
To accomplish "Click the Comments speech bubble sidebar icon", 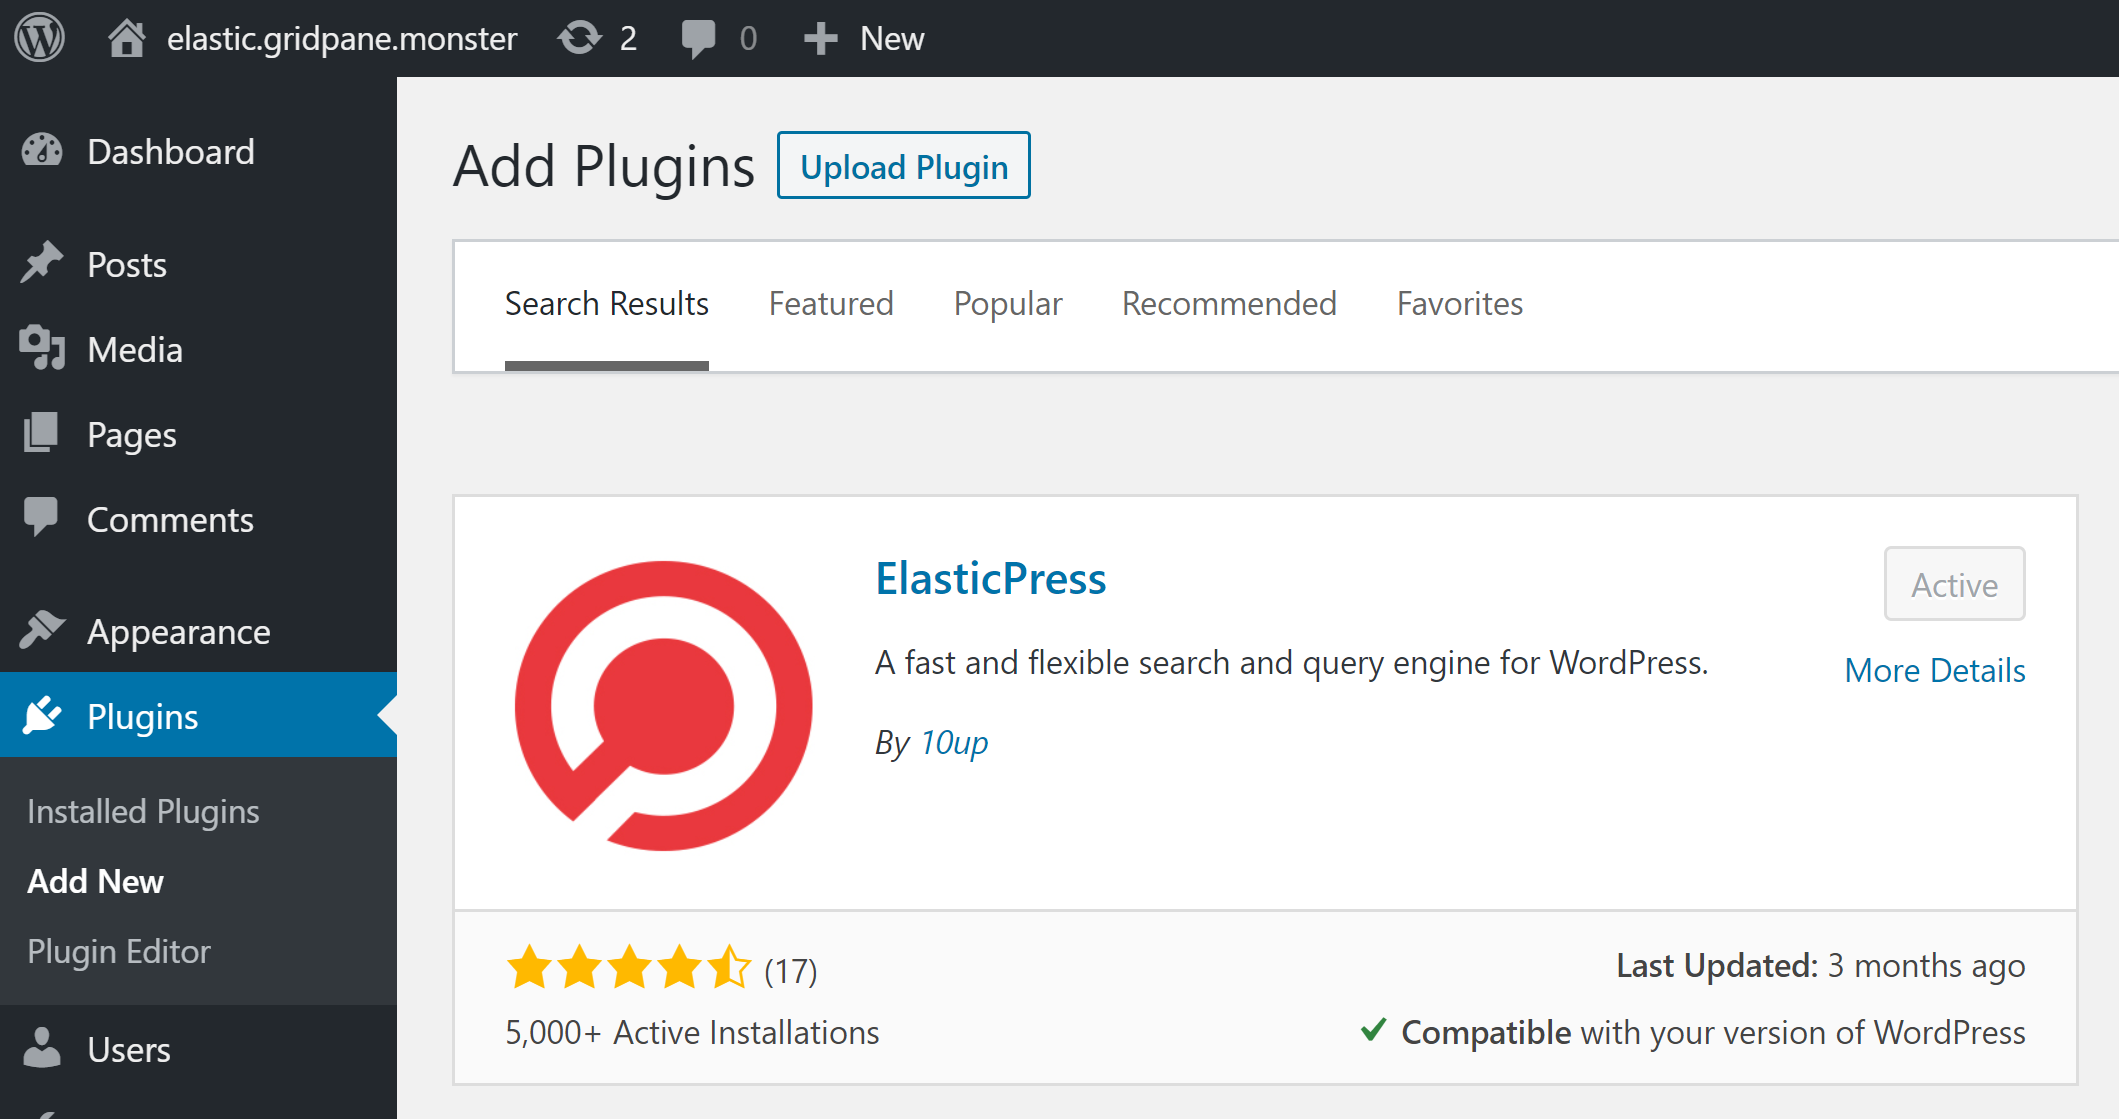I will pyautogui.click(x=41, y=518).
